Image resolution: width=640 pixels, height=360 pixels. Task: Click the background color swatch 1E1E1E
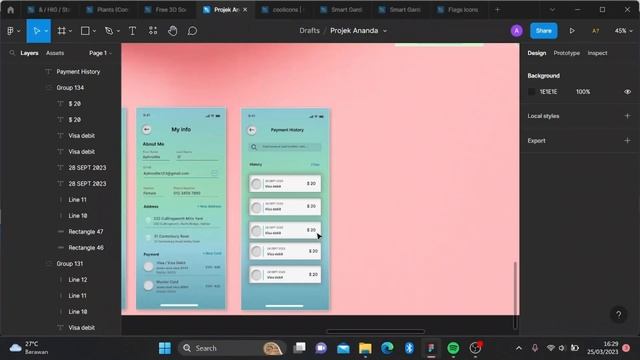pyautogui.click(x=531, y=92)
